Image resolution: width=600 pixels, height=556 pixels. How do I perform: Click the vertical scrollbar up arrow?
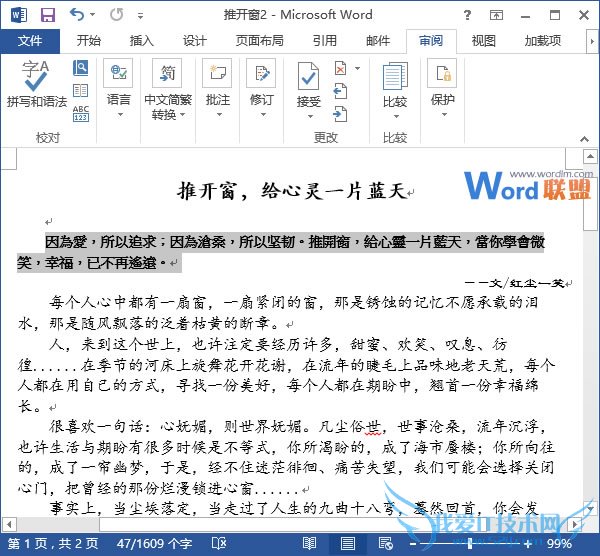[x=590, y=156]
